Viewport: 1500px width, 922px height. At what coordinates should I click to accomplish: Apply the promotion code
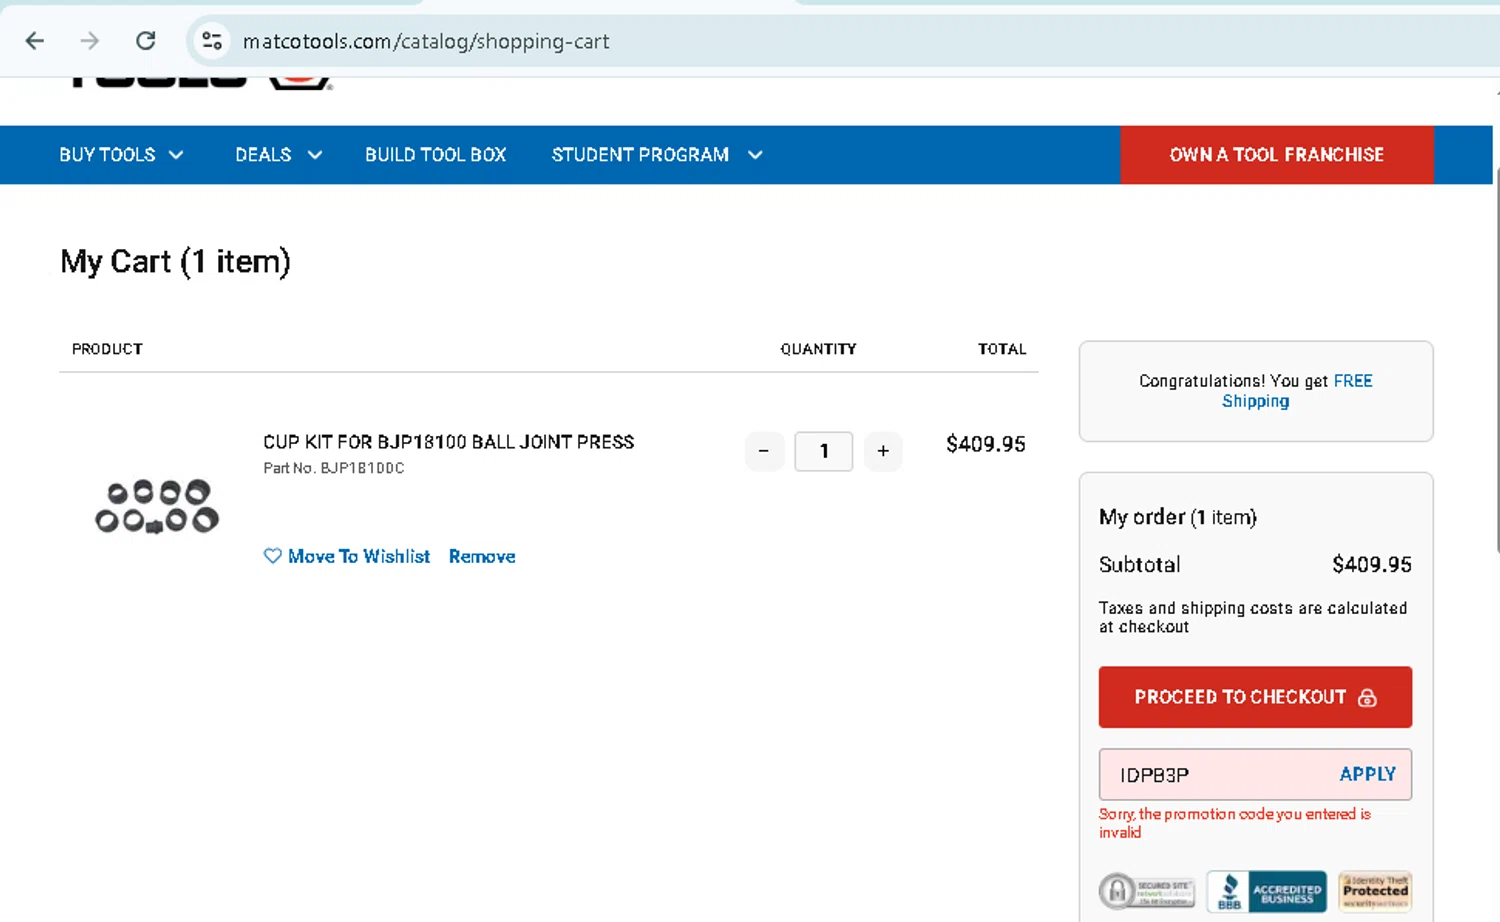click(x=1367, y=774)
